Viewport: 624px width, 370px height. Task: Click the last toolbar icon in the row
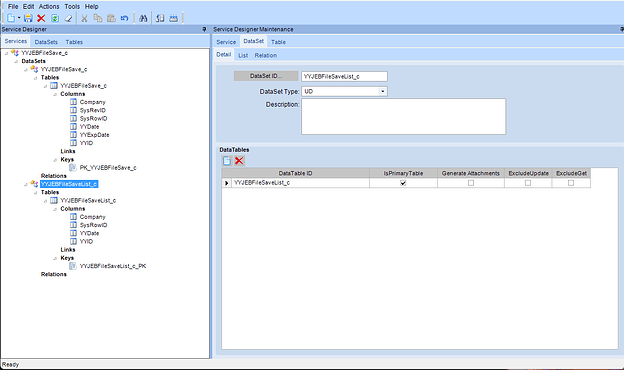pos(174,18)
